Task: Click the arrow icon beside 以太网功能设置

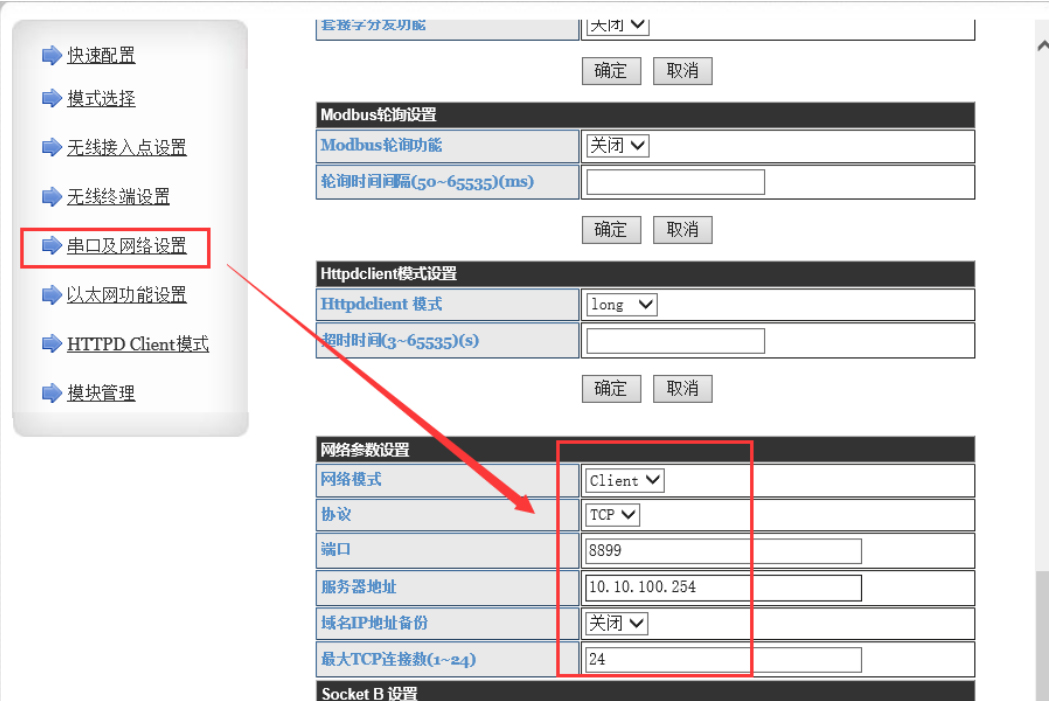Action: coord(52,295)
